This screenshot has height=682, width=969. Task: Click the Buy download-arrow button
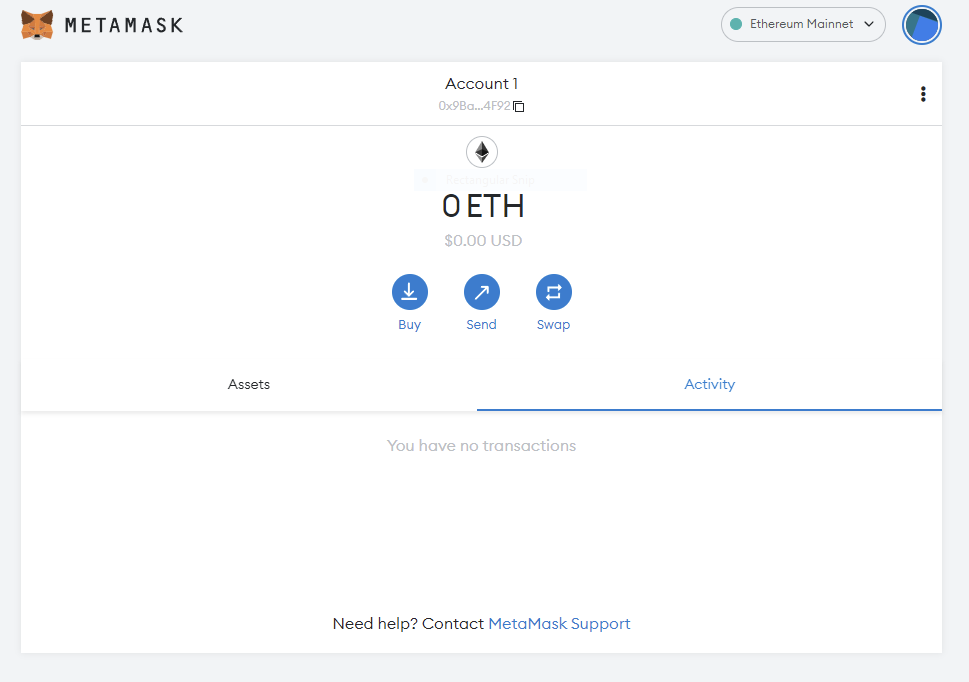click(410, 292)
